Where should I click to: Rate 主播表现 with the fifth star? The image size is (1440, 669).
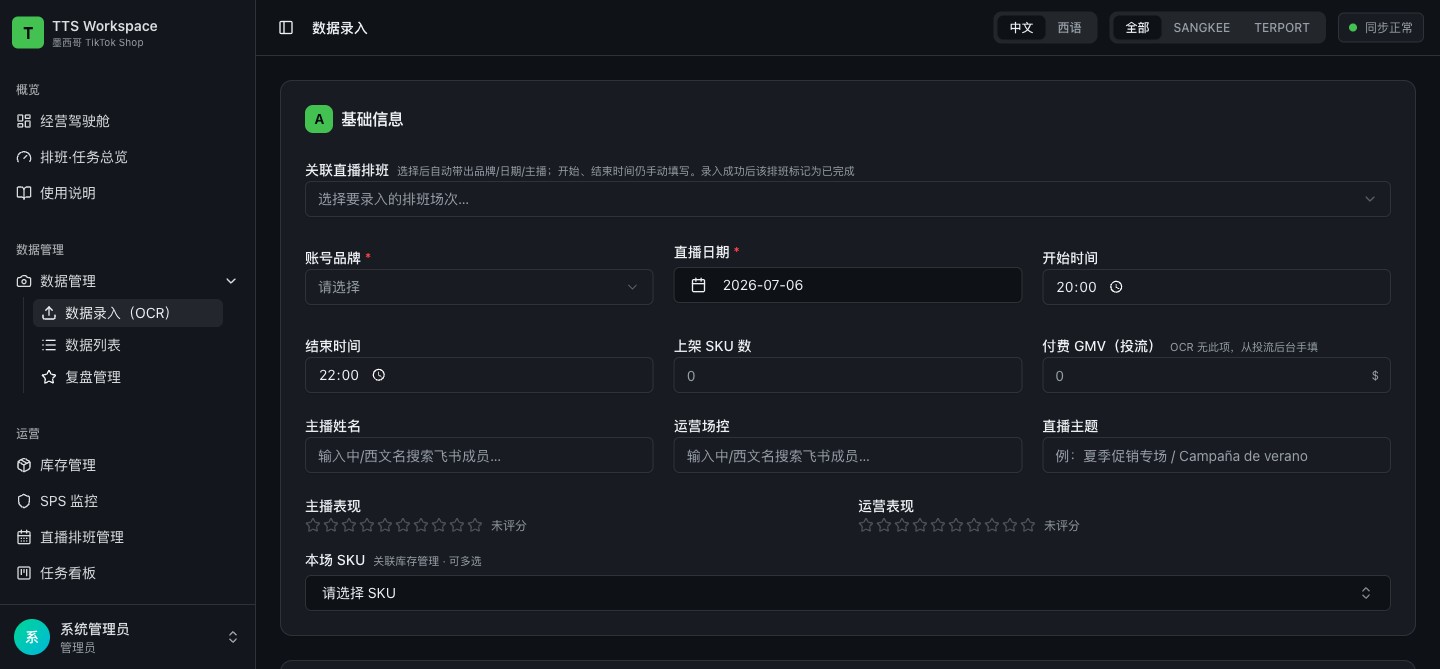click(385, 525)
